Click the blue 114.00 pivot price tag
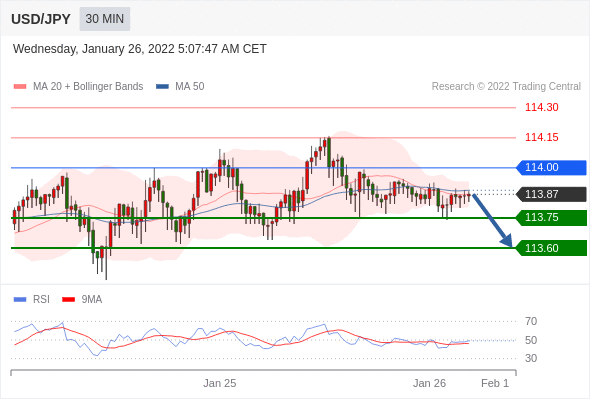590x400 pixels. tap(551, 167)
